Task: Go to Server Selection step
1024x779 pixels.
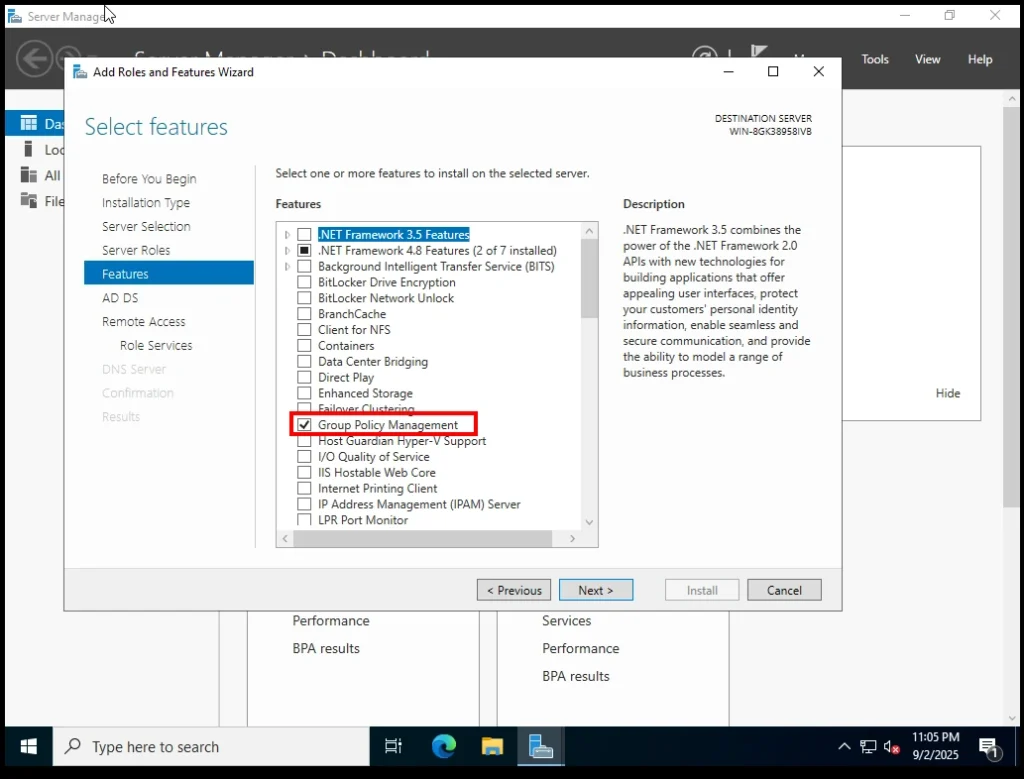Action: point(146,227)
